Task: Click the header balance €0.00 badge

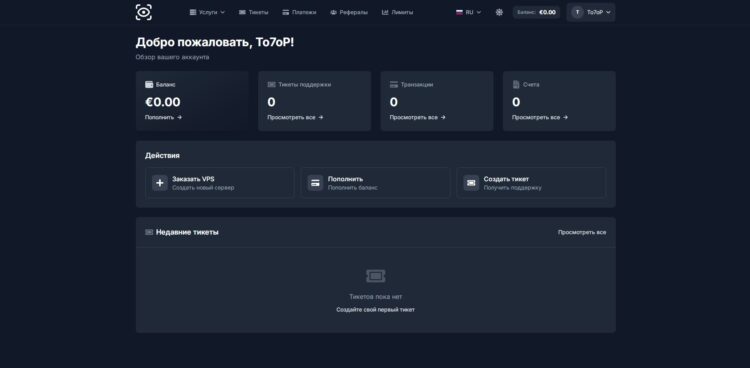Action: pos(536,12)
